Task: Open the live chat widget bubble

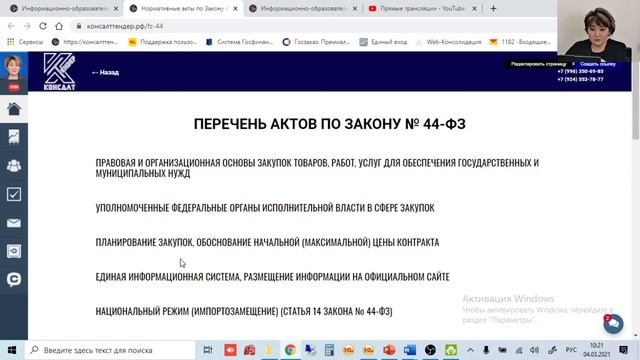Action: click(613, 324)
